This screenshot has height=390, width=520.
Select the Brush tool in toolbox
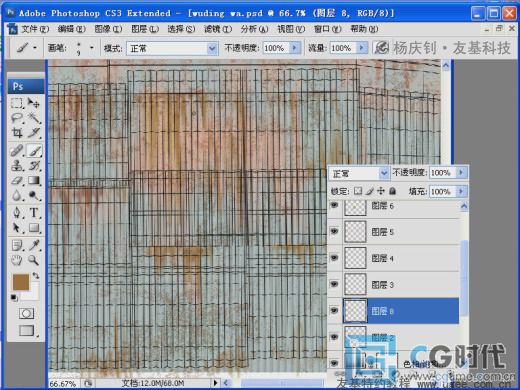point(34,151)
